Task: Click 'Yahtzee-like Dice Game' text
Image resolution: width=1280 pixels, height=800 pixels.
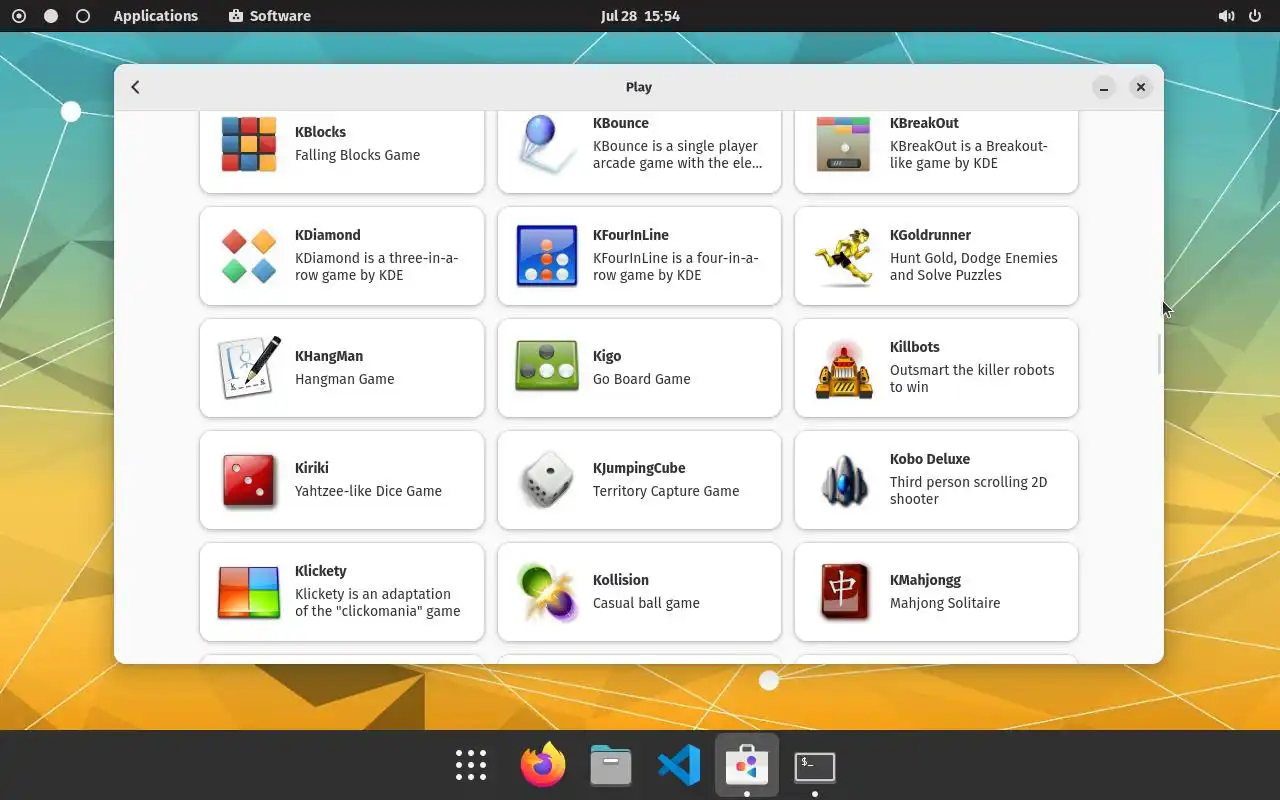Action: [368, 491]
